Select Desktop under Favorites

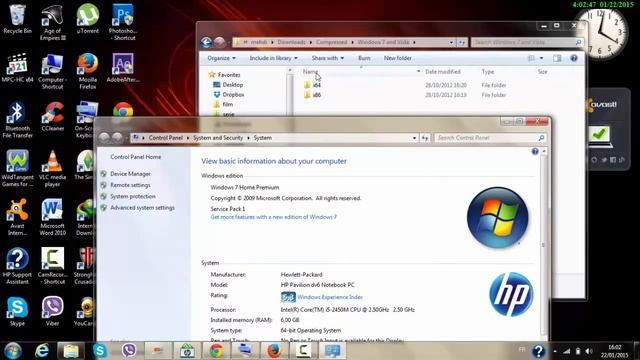point(228,84)
